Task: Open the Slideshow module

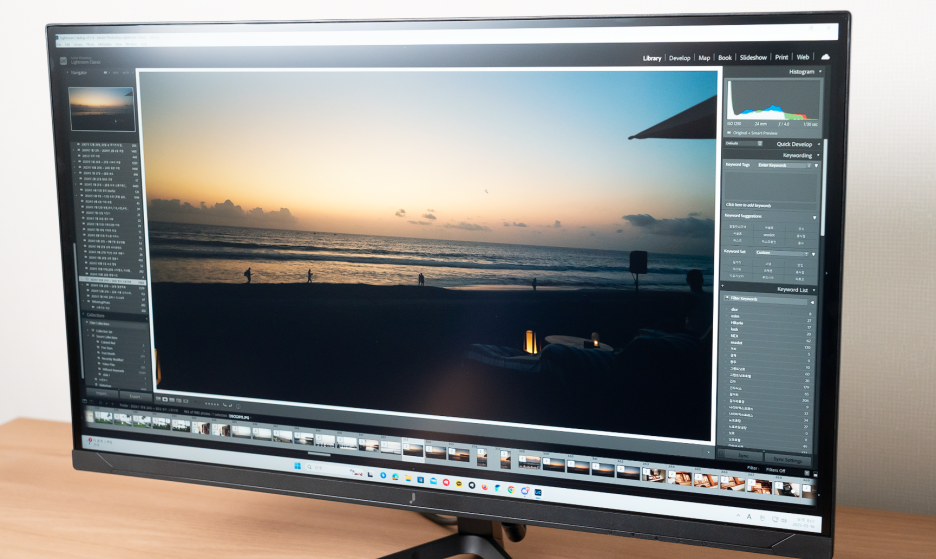Action: pos(753,58)
